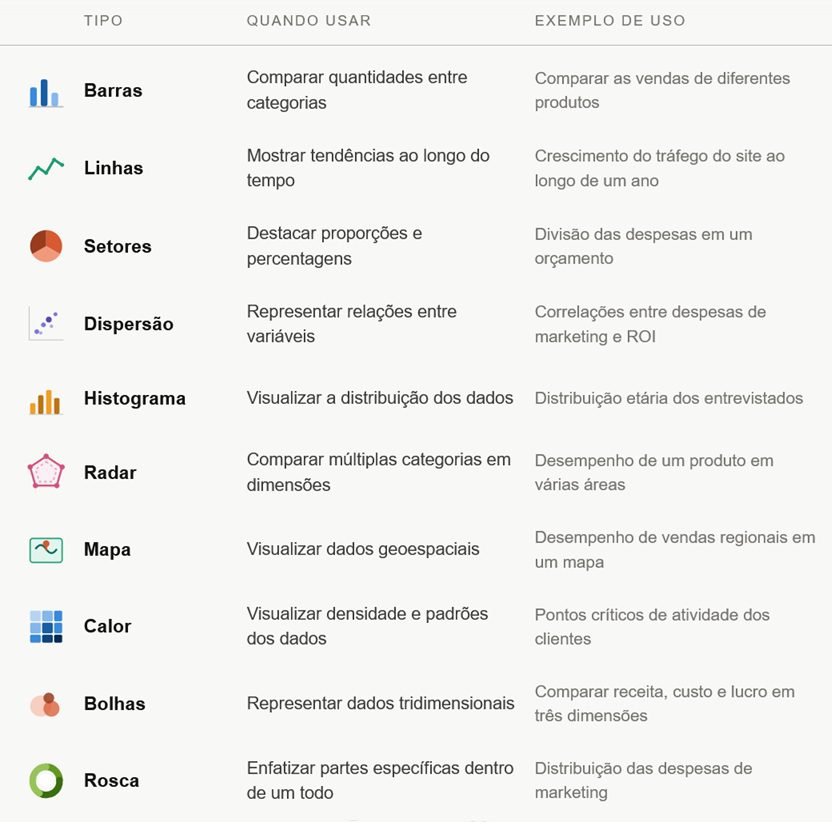This screenshot has width=832, height=822.
Task: Click the orange Histograma icon
Action: [x=46, y=399]
